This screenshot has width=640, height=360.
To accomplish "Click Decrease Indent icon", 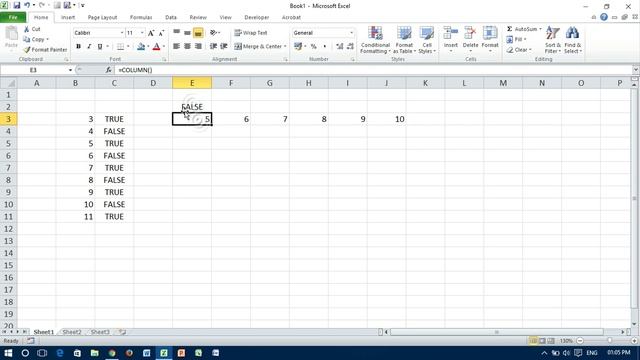I will point(213,47).
